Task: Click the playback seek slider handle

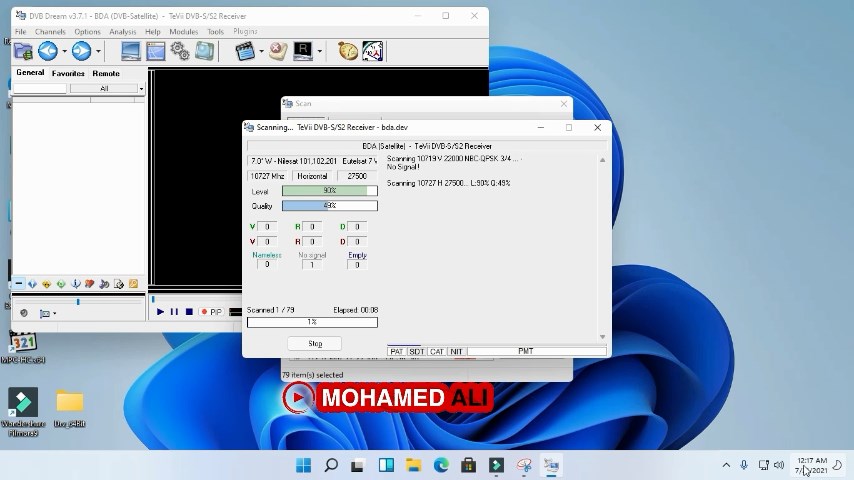Action: (x=153, y=299)
